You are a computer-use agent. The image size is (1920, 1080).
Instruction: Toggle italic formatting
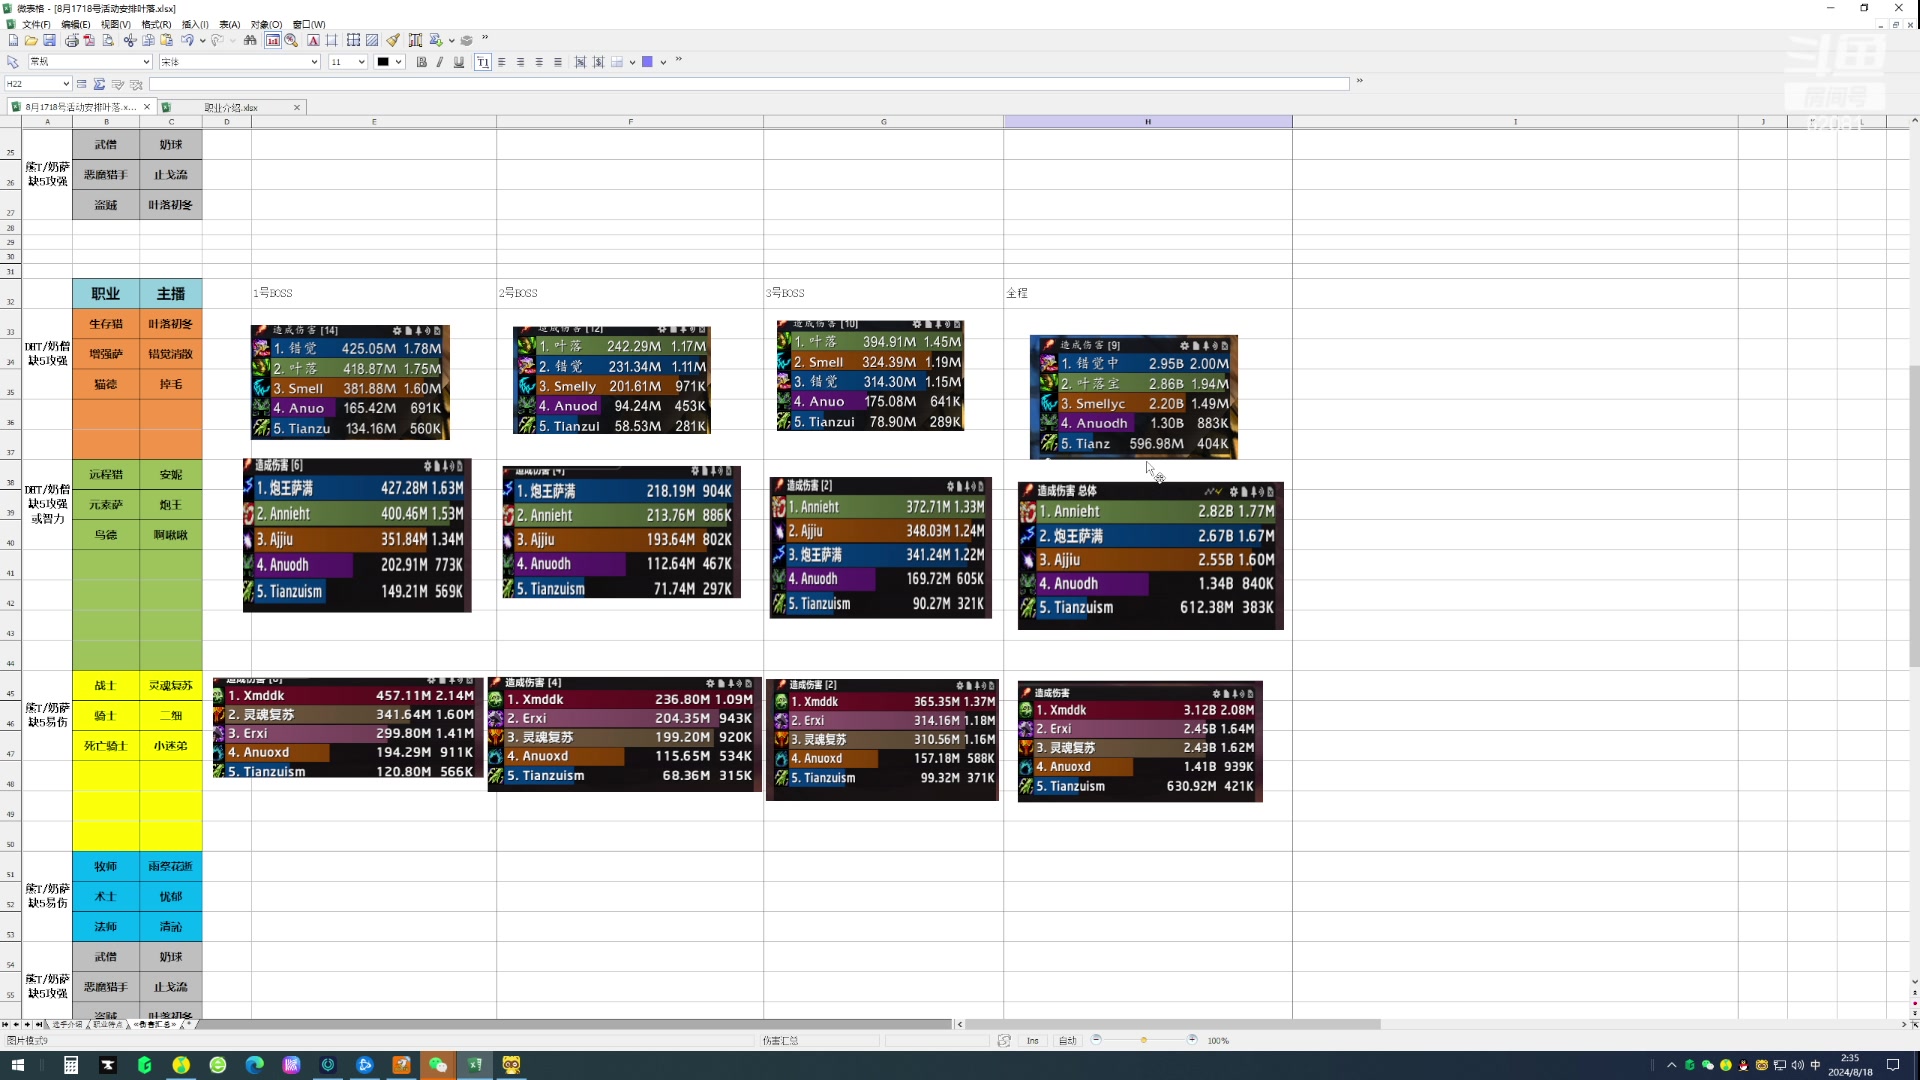pyautogui.click(x=440, y=62)
